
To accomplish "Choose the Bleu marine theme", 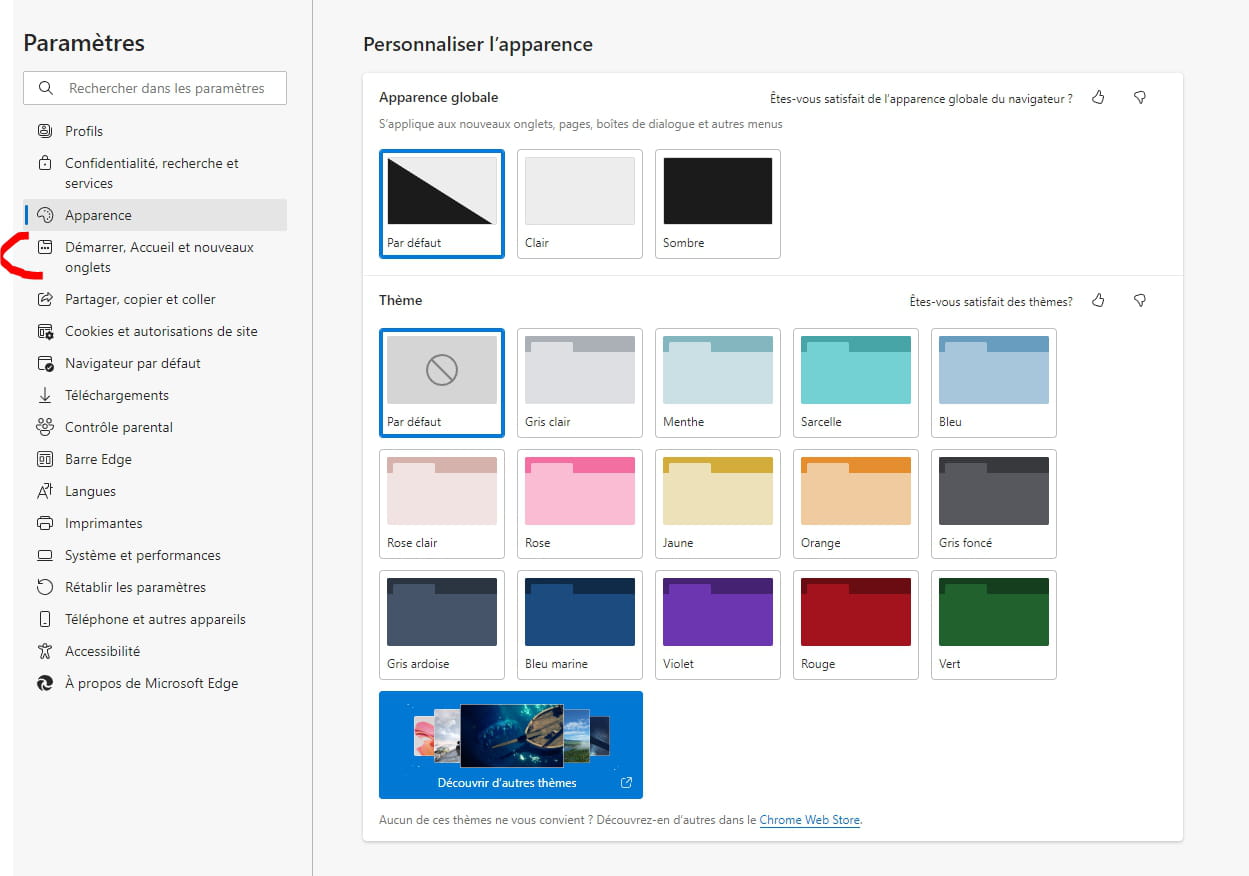I will tap(580, 625).
